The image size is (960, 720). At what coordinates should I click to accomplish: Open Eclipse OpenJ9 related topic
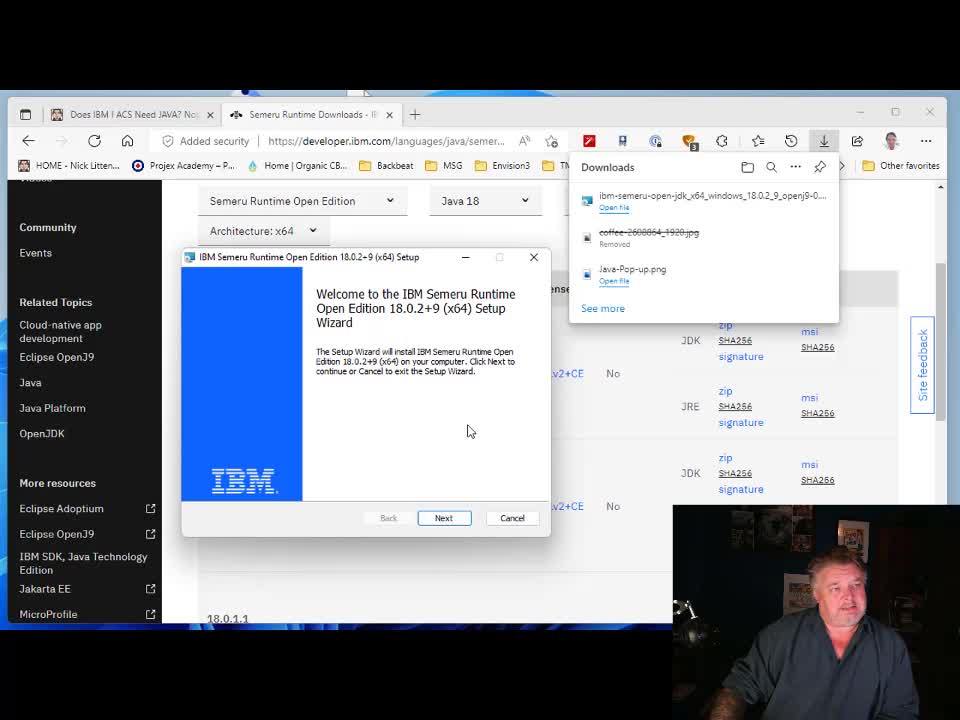click(57, 357)
